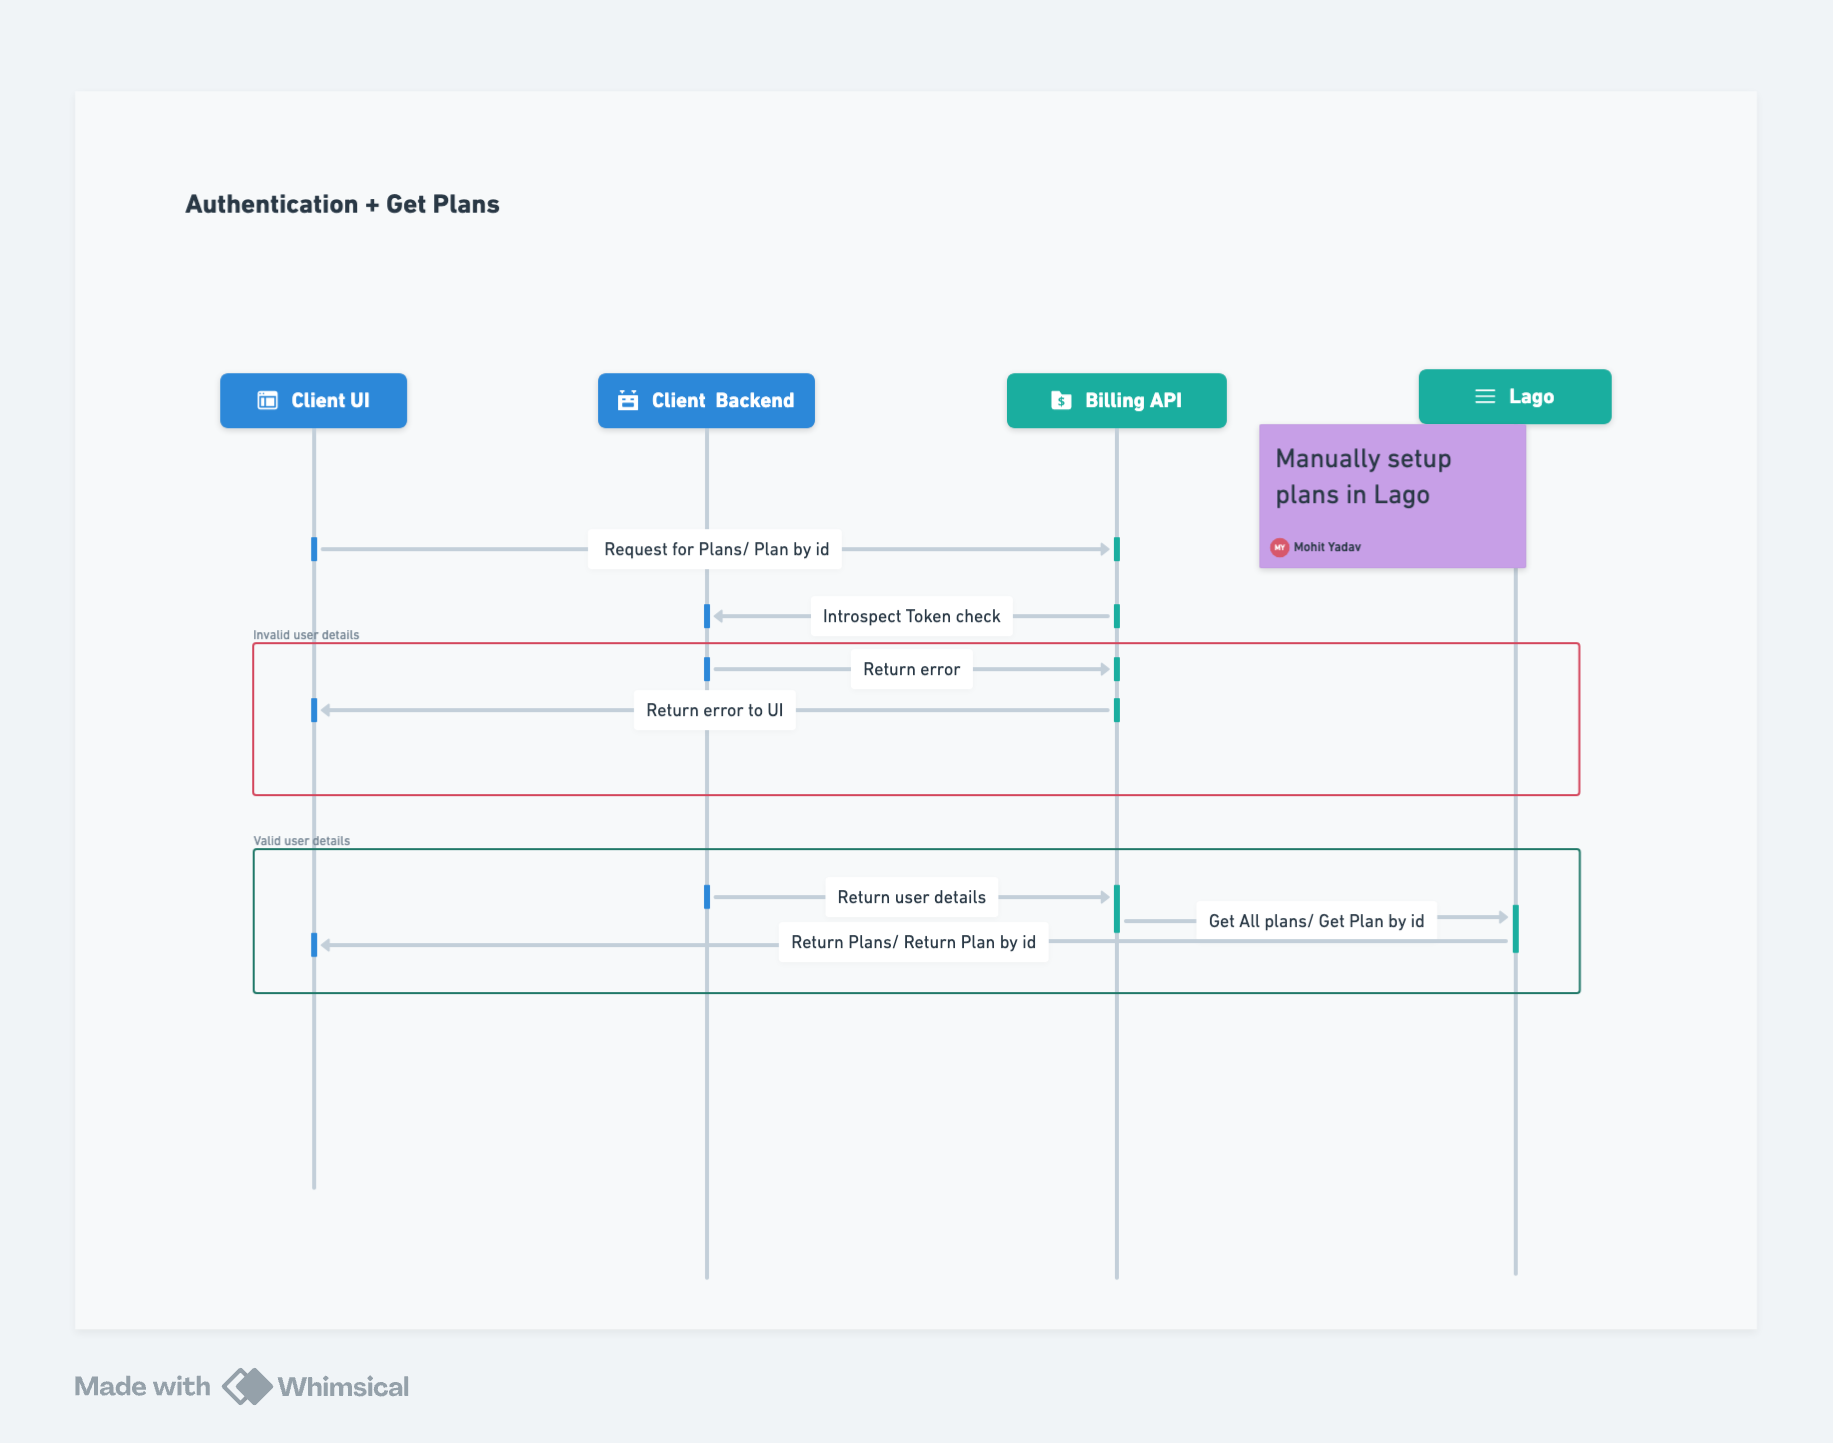Select the purple 'Manually setup plans in Lago' note
The image size is (1833, 1443).
tap(1392, 495)
